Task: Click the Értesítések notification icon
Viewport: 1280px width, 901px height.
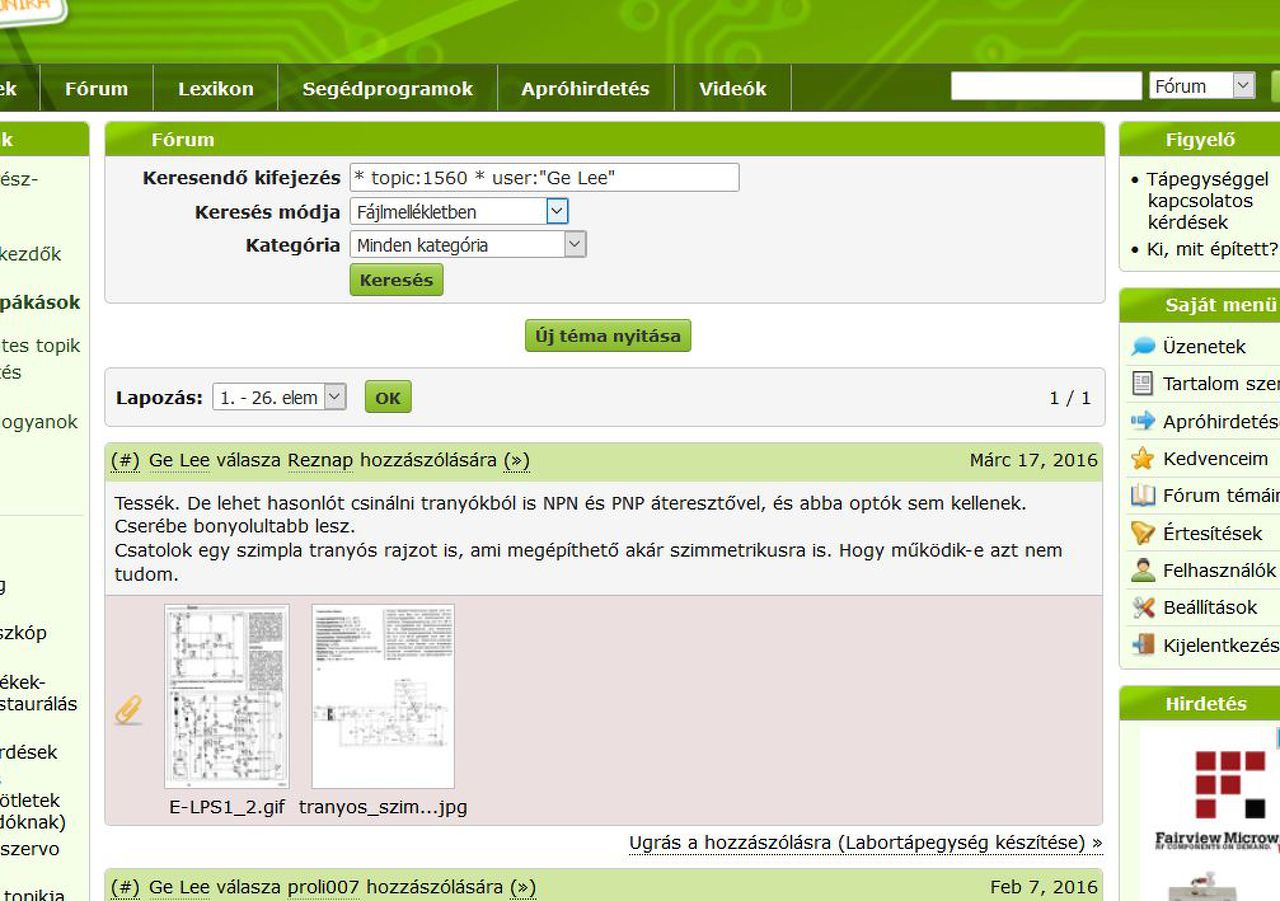Action: [1143, 533]
